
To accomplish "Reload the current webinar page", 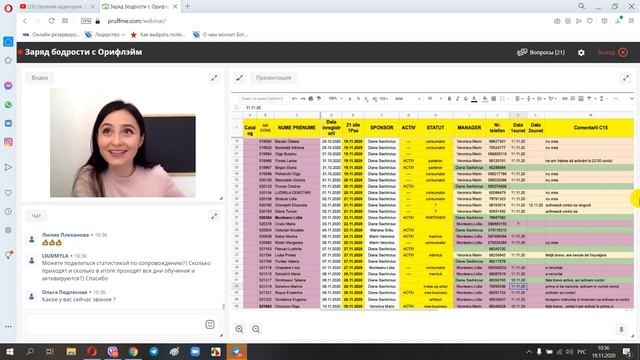I will click(51, 21).
